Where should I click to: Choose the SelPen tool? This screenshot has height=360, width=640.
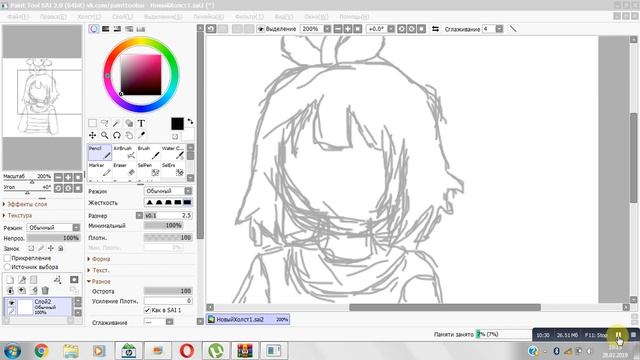(149, 169)
